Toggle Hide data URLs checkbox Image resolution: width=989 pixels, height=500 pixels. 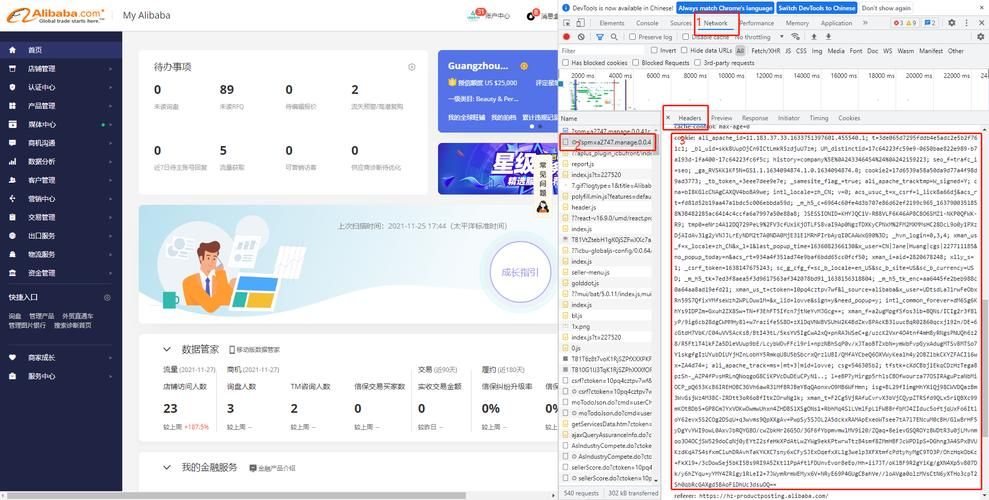click(x=684, y=50)
